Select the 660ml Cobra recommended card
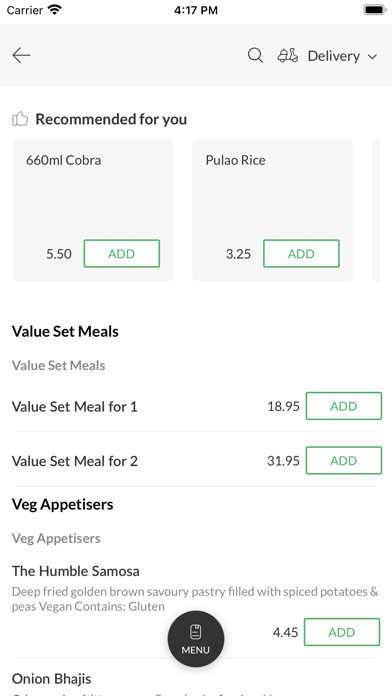This screenshot has width=392, height=696. tap(93, 210)
